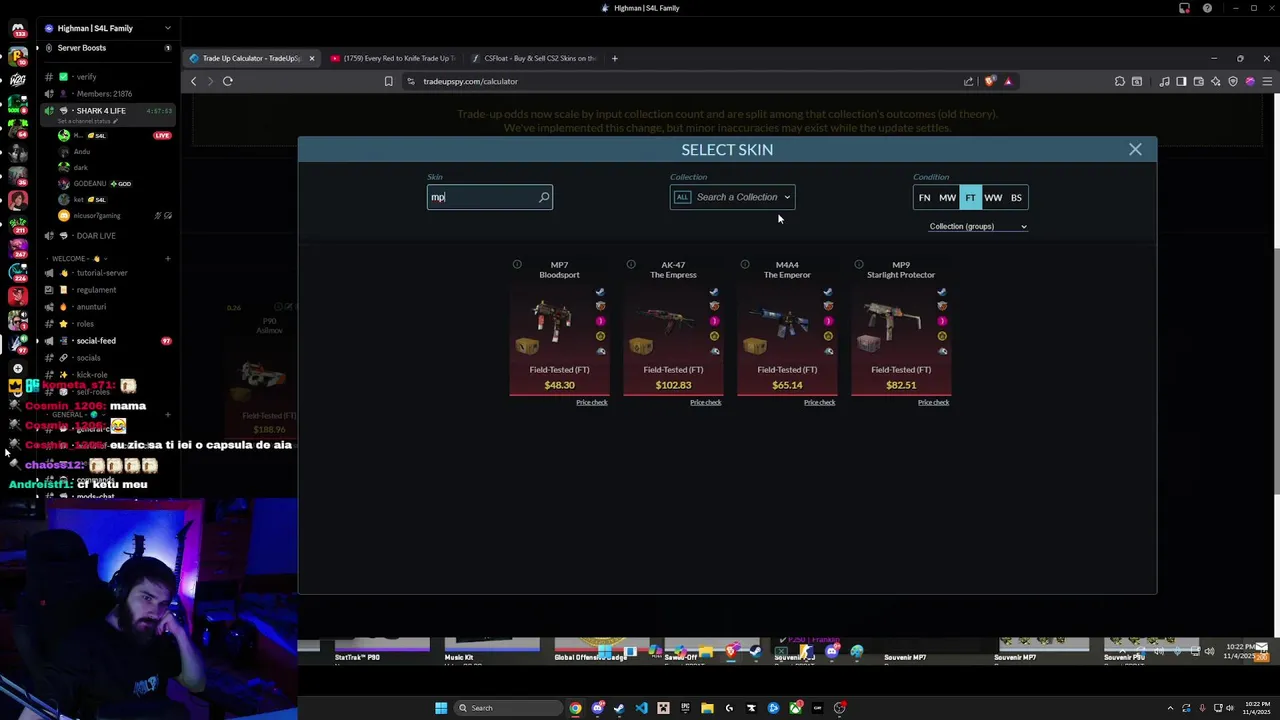Click Steam market icon on MP7 Bloodsport card

pos(600,292)
